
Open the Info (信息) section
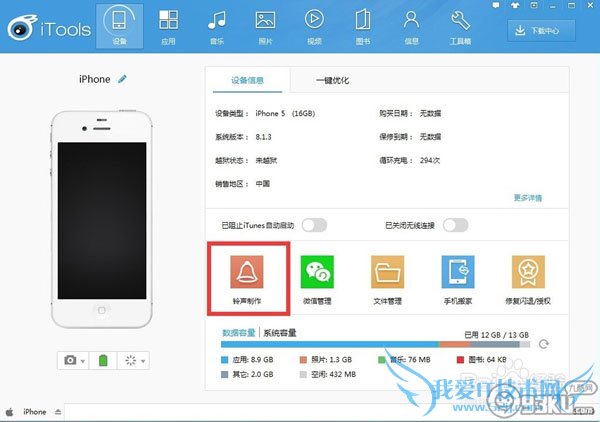(411, 26)
